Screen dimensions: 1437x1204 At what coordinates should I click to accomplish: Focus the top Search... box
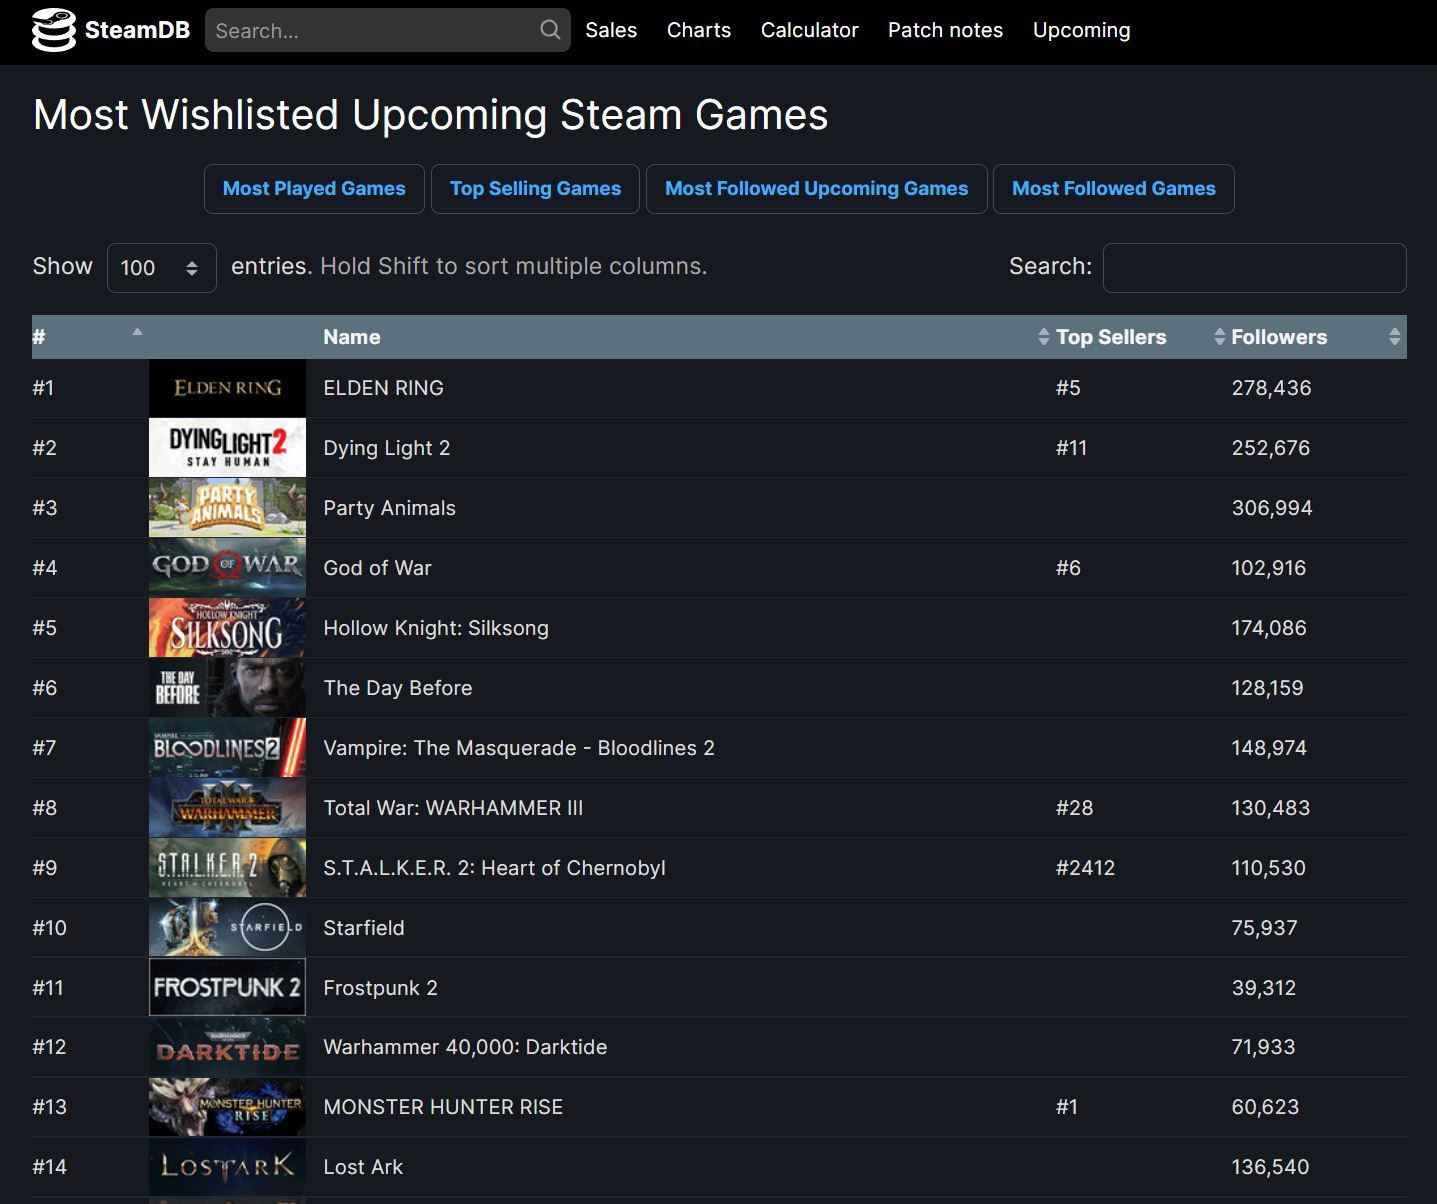[387, 30]
